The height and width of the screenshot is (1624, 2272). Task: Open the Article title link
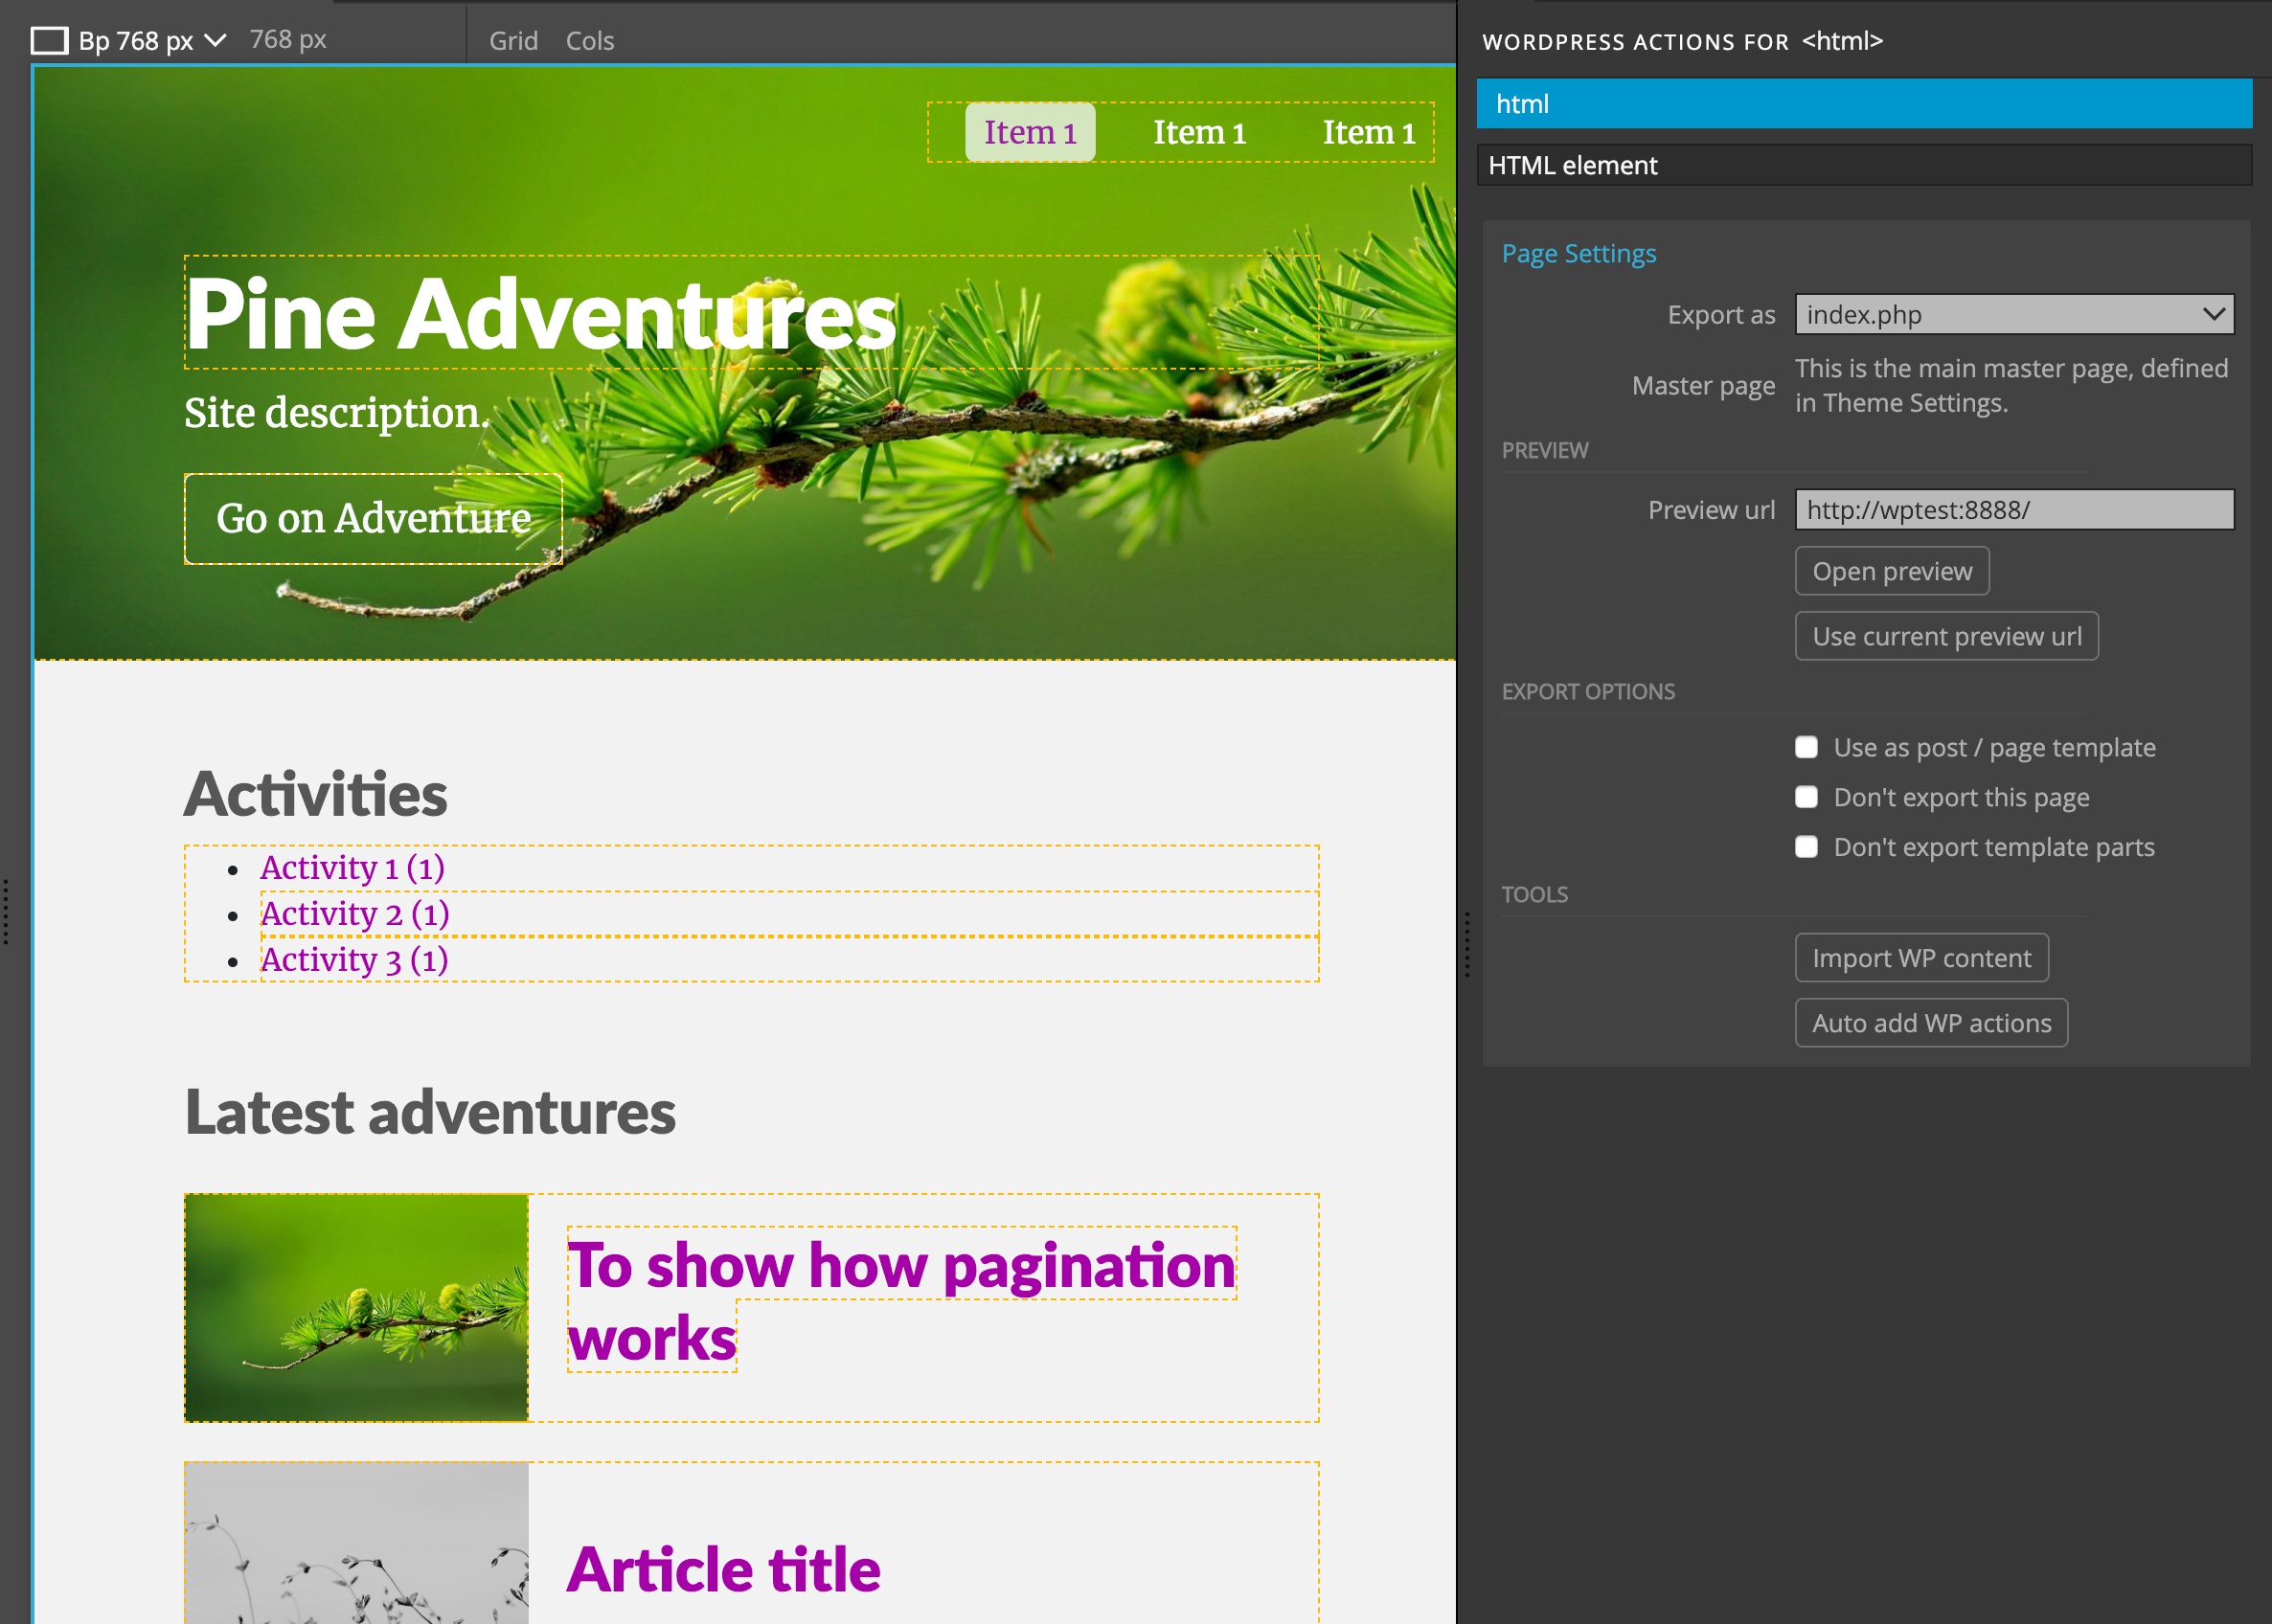click(x=723, y=1569)
